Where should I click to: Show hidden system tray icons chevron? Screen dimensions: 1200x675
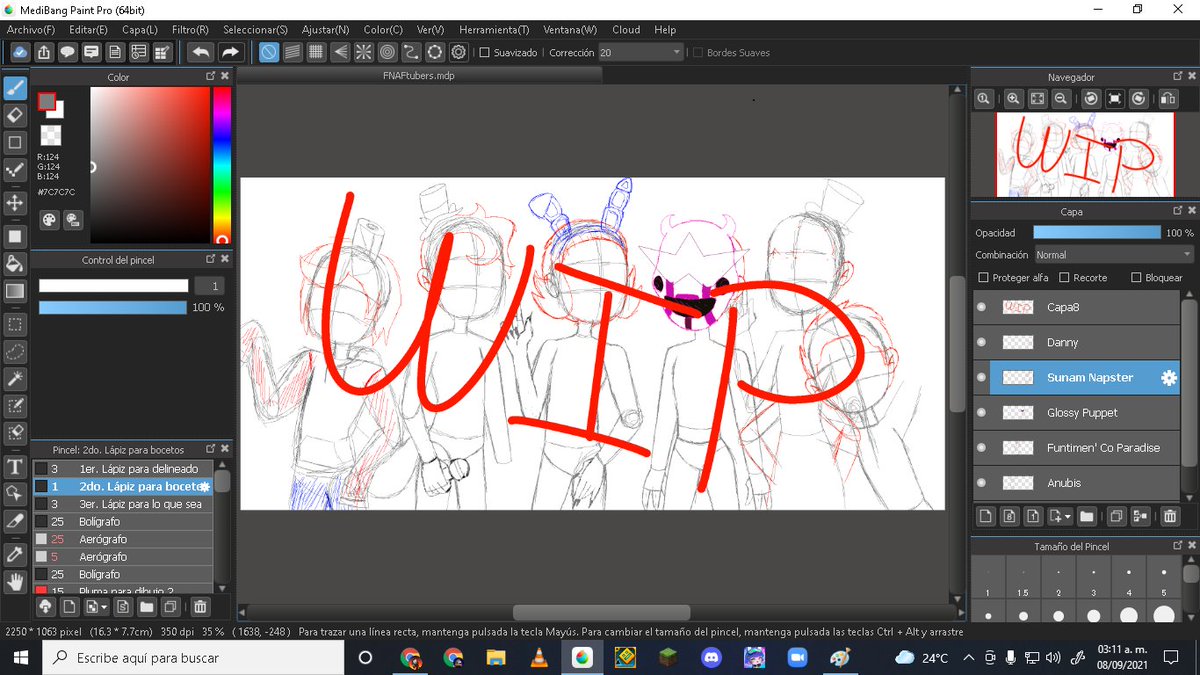click(968, 658)
